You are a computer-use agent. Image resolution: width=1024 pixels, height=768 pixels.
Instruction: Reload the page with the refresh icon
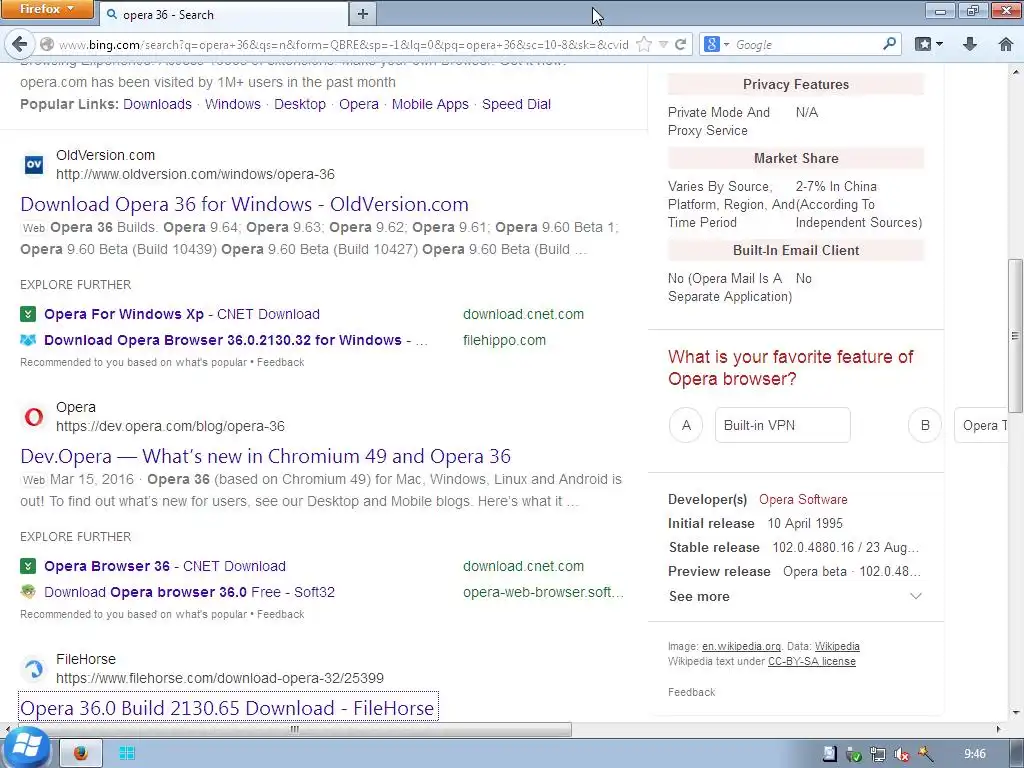[680, 44]
